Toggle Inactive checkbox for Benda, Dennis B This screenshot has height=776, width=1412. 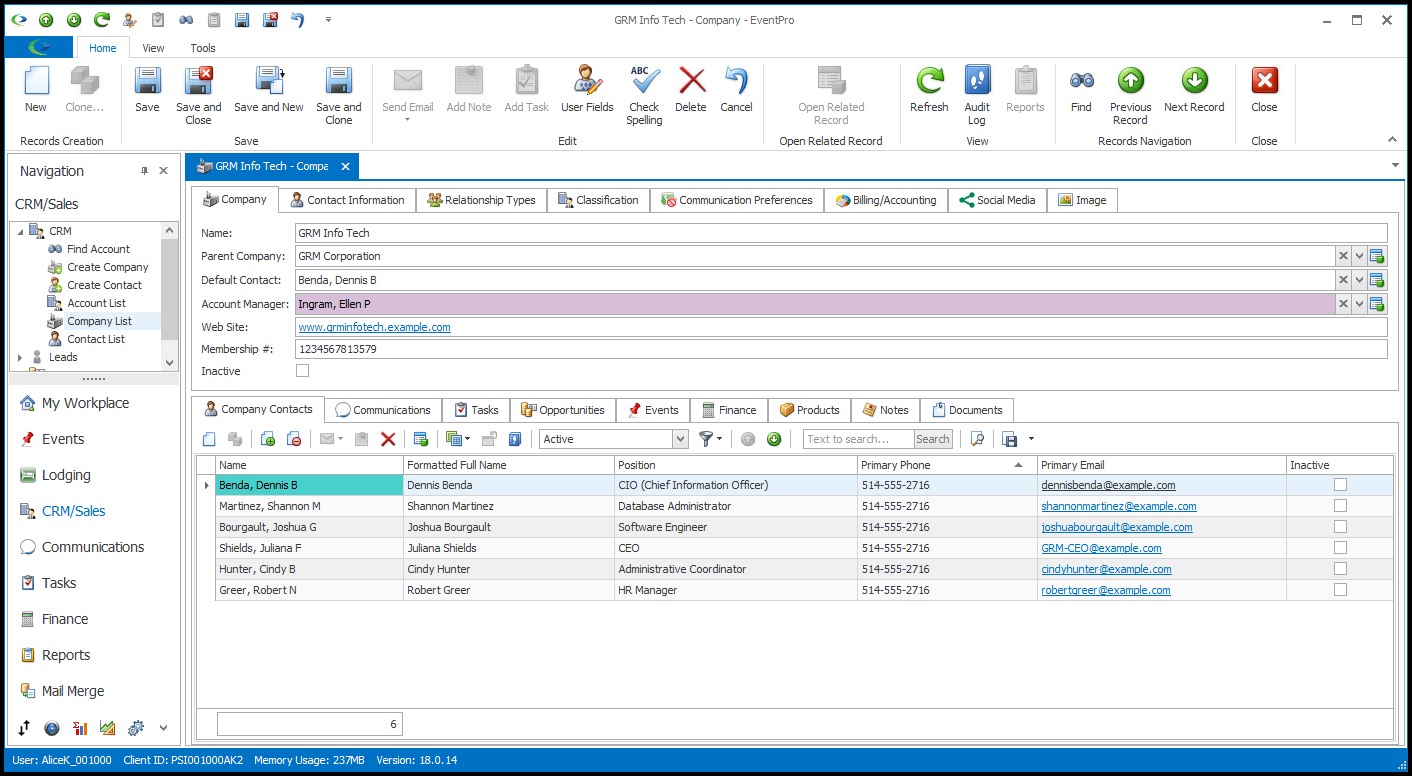(1340, 485)
